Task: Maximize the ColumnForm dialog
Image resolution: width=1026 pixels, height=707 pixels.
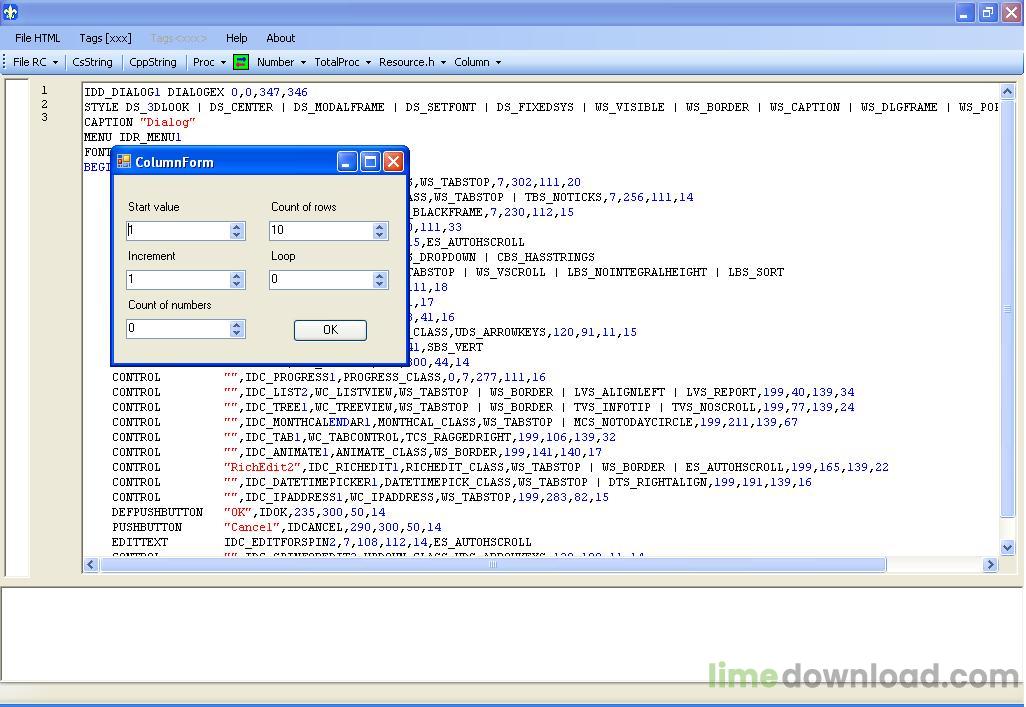Action: [370, 161]
